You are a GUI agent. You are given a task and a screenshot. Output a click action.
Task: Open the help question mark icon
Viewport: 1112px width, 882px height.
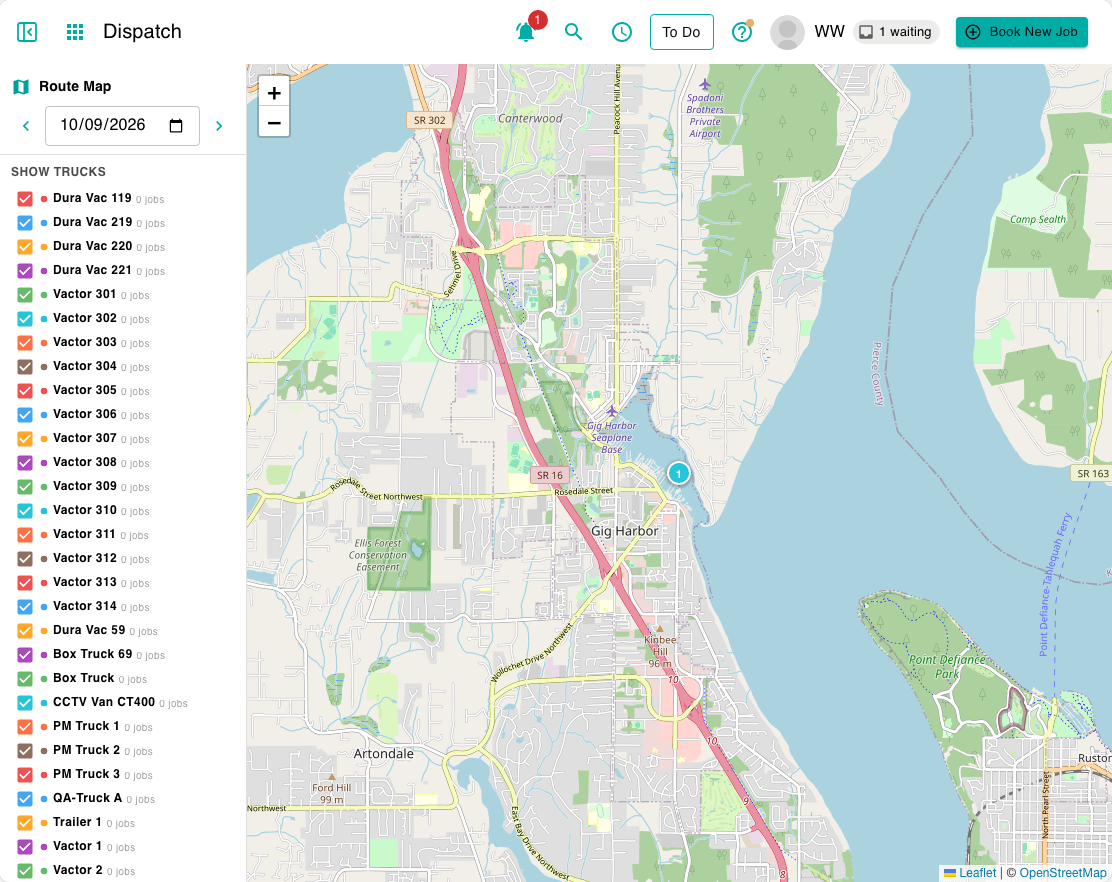741,32
